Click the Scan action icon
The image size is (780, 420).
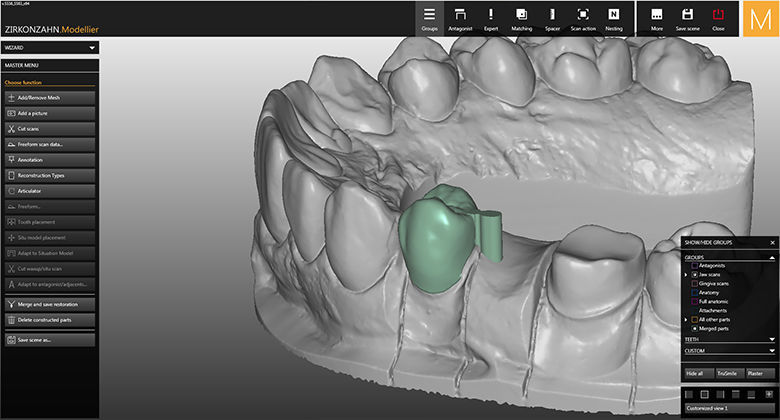(583, 19)
